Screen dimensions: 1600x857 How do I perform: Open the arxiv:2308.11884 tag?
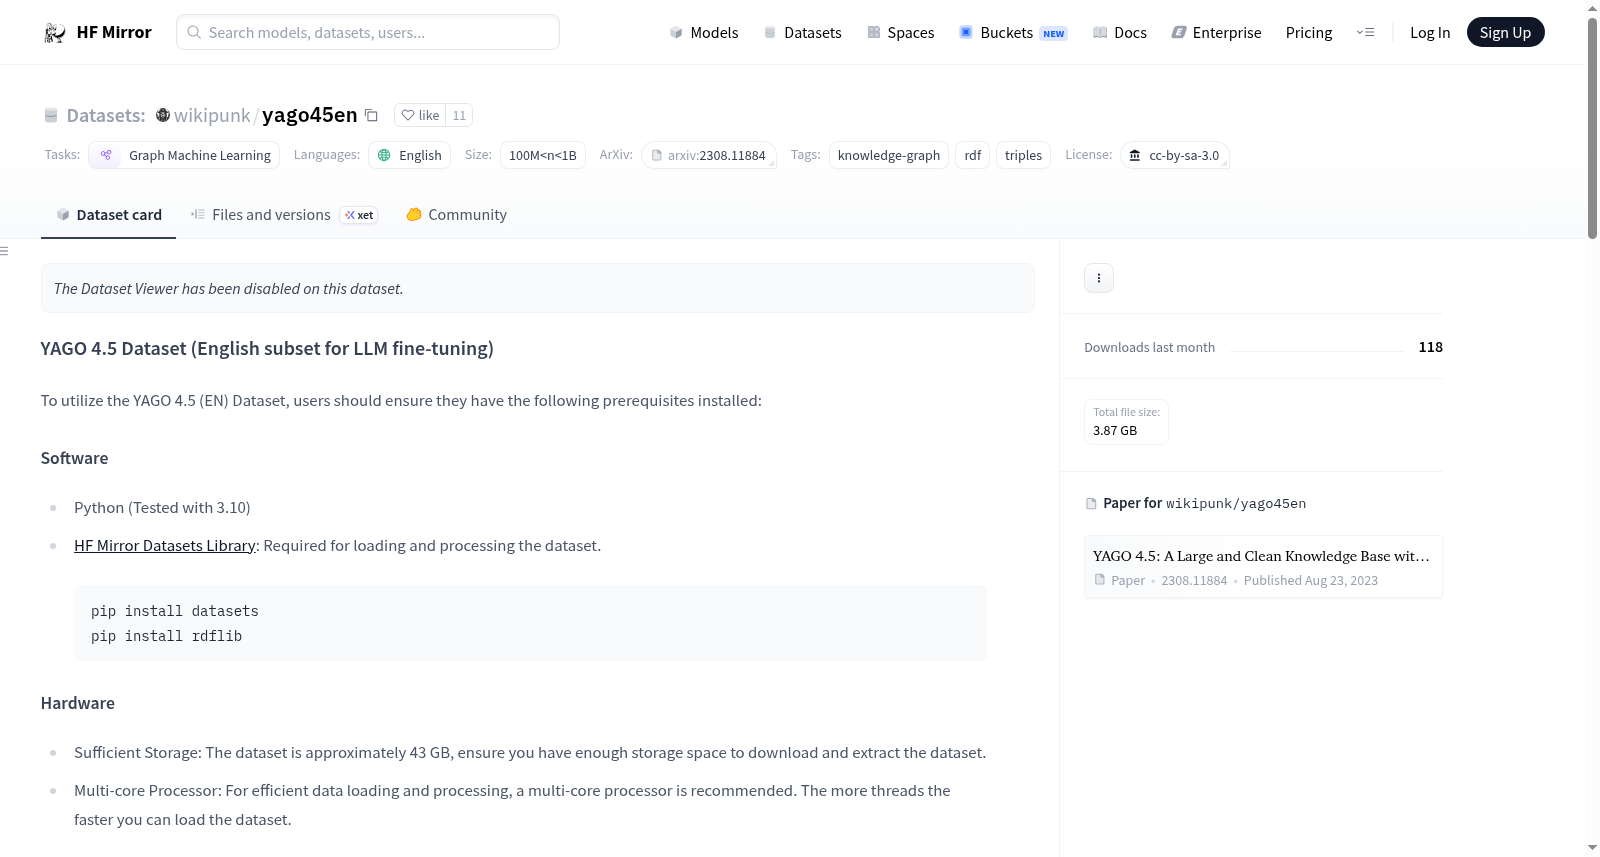point(709,155)
